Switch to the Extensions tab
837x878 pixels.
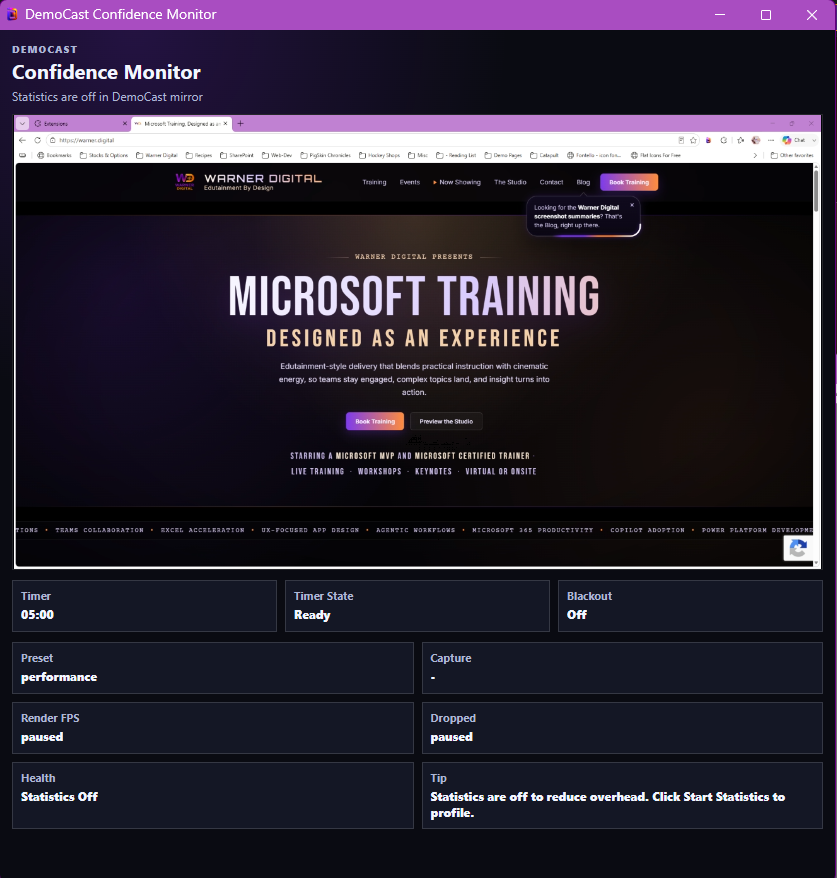point(80,123)
